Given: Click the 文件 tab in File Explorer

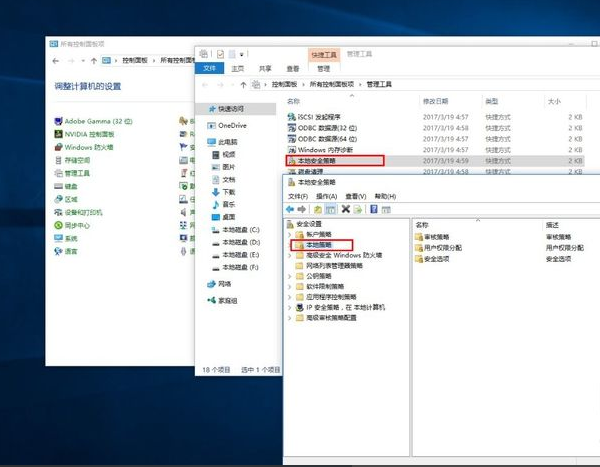Looking at the screenshot, I should pyautogui.click(x=210, y=68).
